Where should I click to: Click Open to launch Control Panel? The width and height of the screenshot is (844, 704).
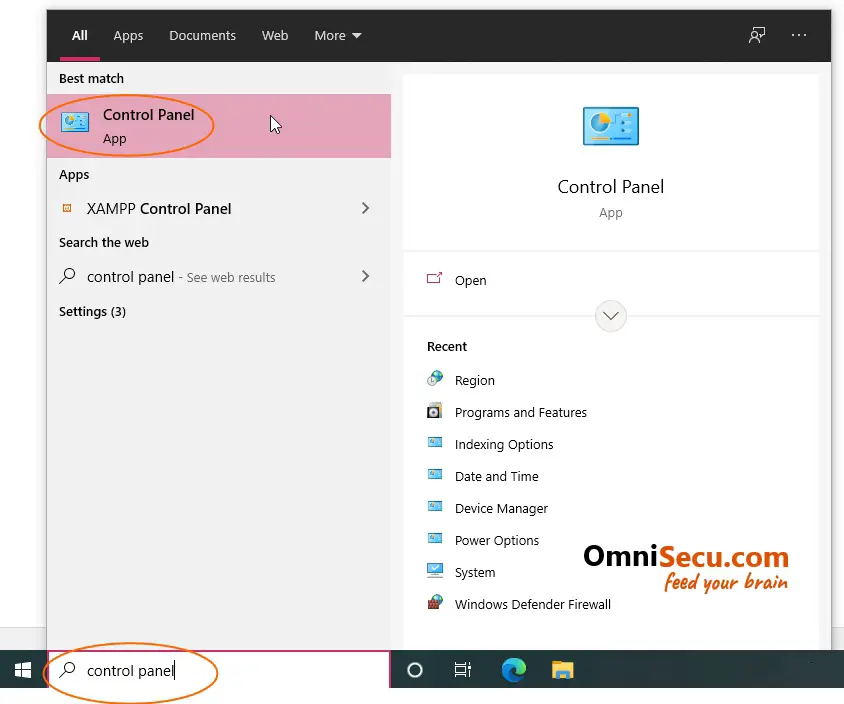(x=470, y=280)
